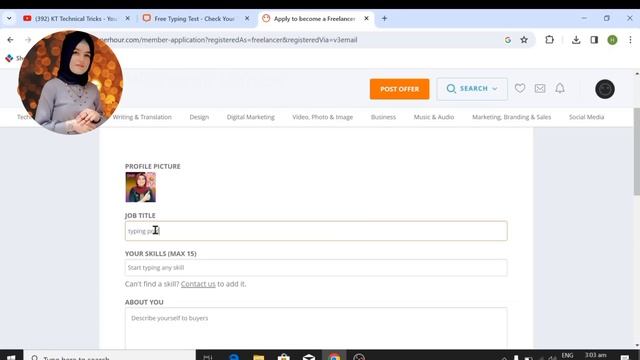Switch to the KT Technical Tricks YouTube tab
Viewport: 640px width, 360px height.
coord(76,18)
